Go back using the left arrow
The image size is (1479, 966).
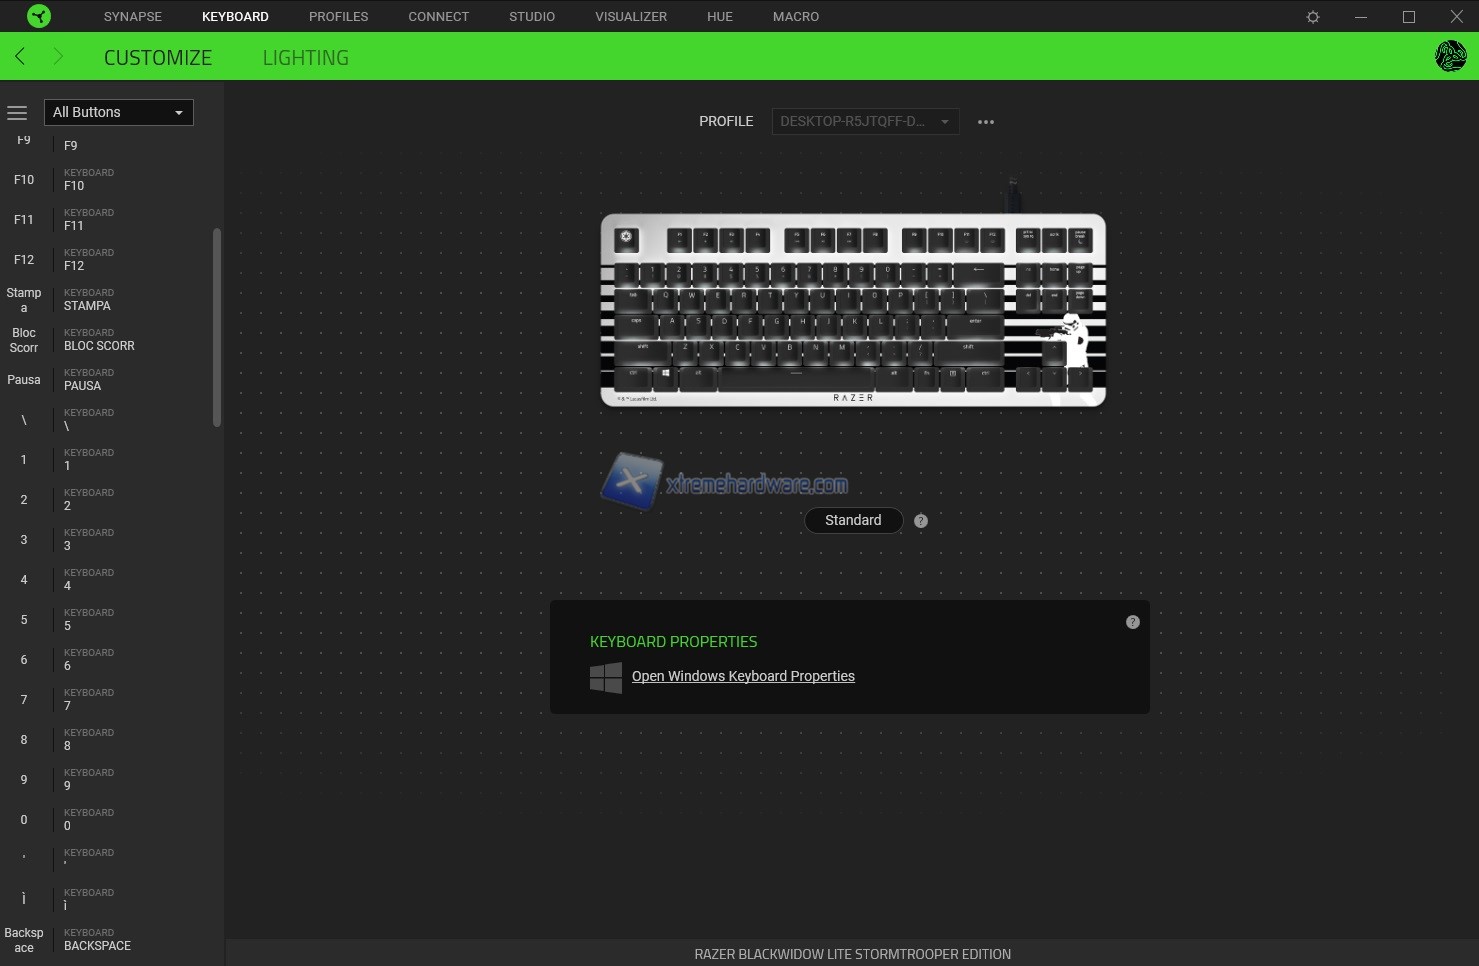(20, 57)
